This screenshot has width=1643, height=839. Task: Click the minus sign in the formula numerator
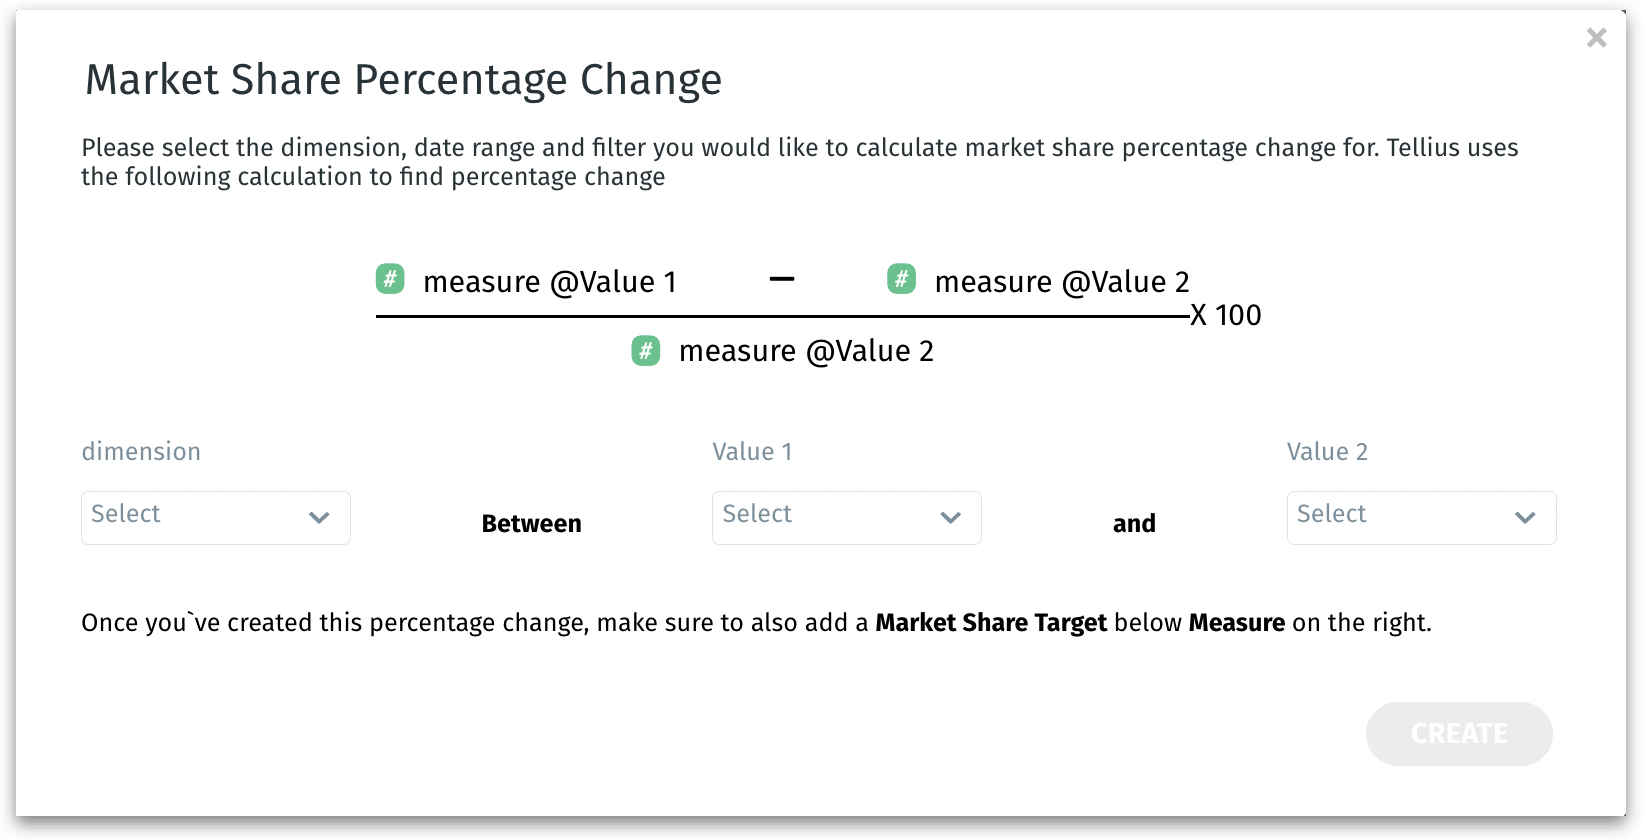(x=782, y=279)
